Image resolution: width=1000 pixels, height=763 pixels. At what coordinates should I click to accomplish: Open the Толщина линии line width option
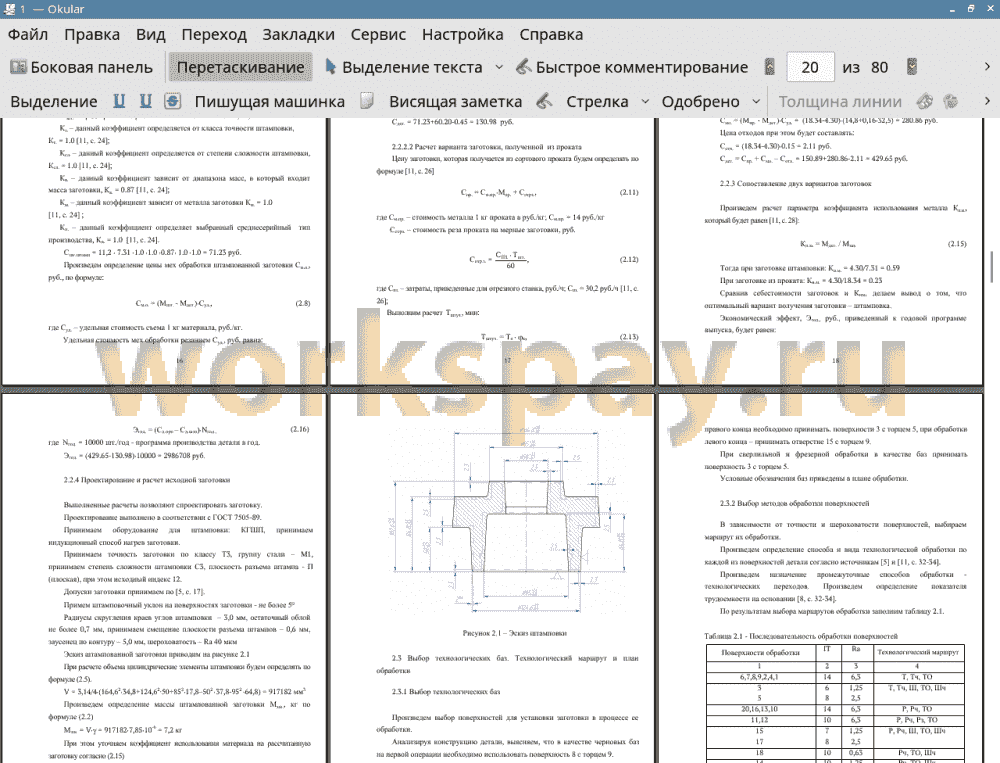(840, 101)
